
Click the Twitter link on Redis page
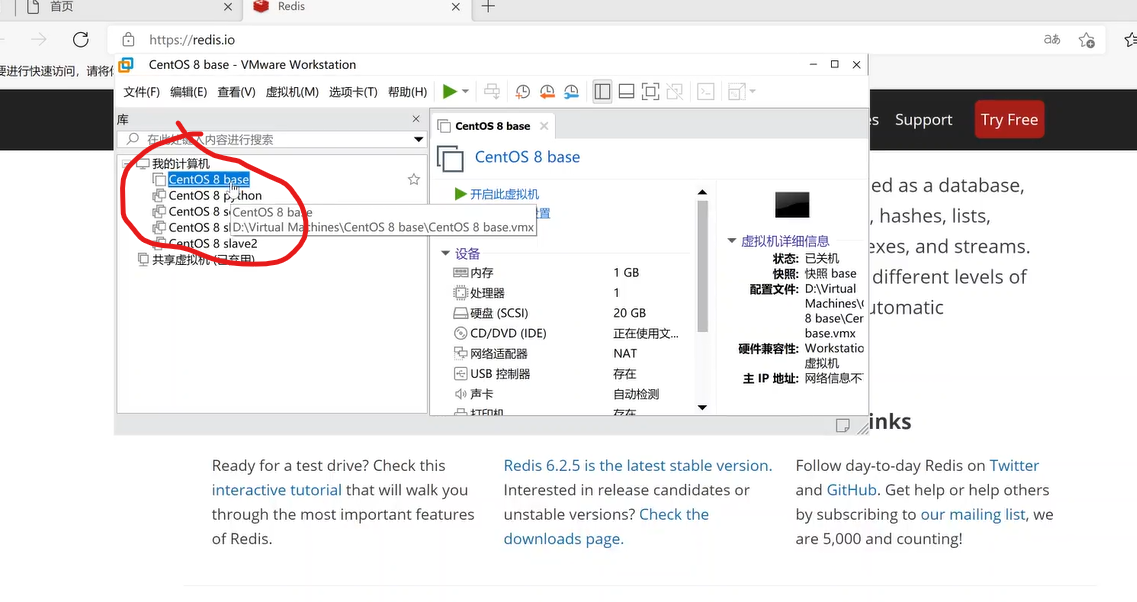(1014, 466)
